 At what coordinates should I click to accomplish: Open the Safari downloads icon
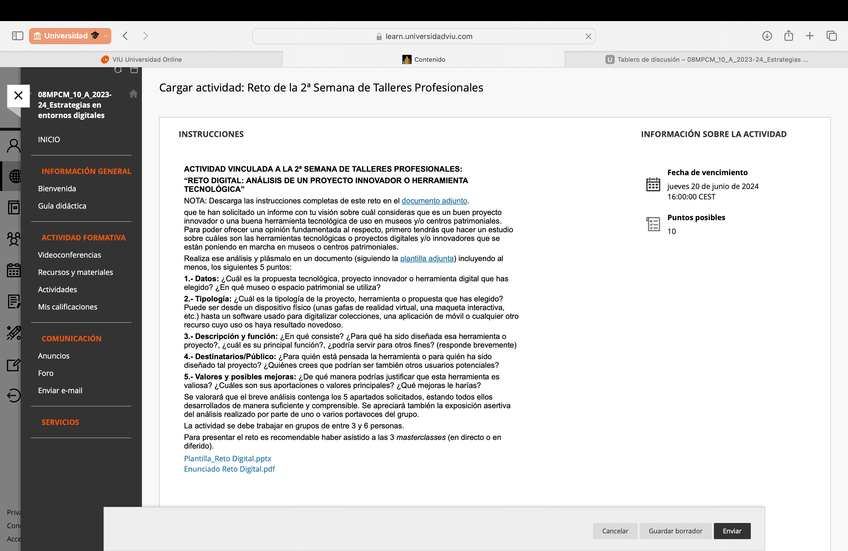coord(767,36)
